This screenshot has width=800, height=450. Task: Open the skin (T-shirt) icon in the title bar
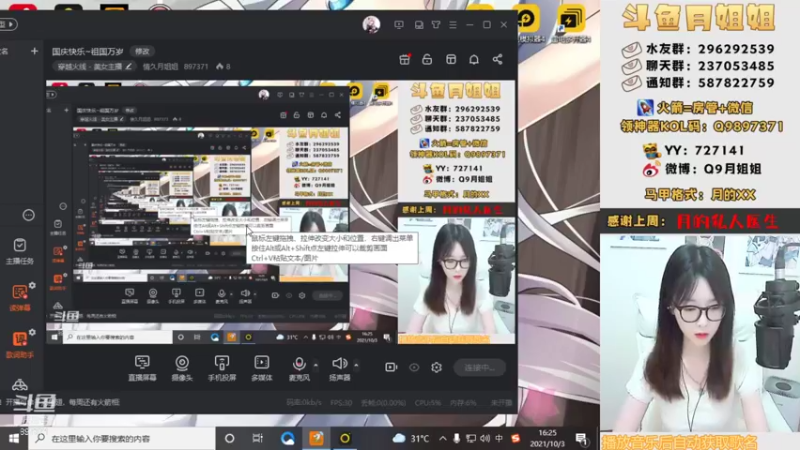(x=436, y=24)
